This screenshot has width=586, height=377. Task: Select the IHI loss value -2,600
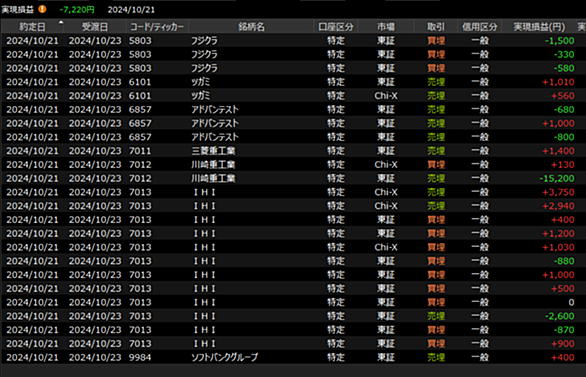pyautogui.click(x=559, y=316)
